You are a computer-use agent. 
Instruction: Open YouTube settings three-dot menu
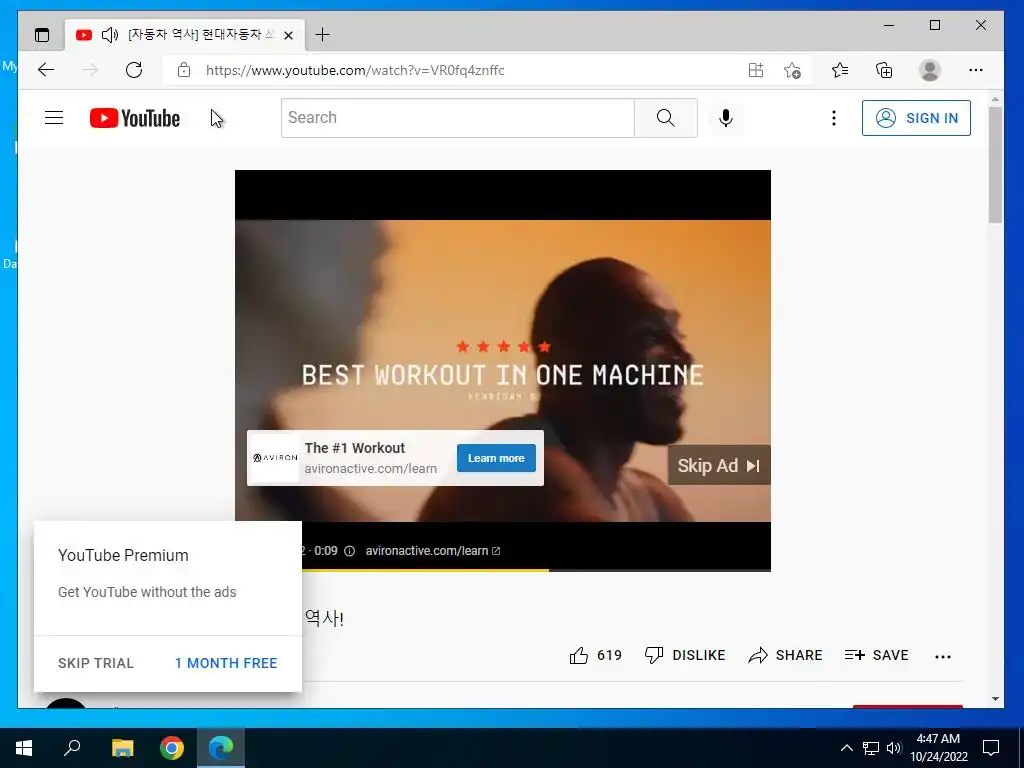pos(833,118)
